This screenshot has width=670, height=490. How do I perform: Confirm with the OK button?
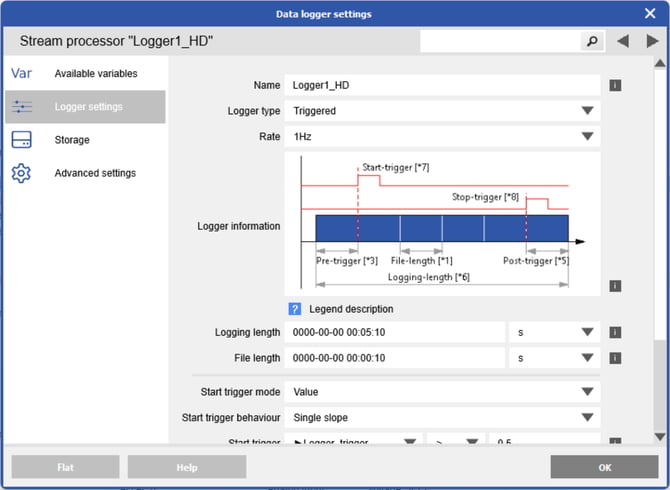tap(604, 467)
